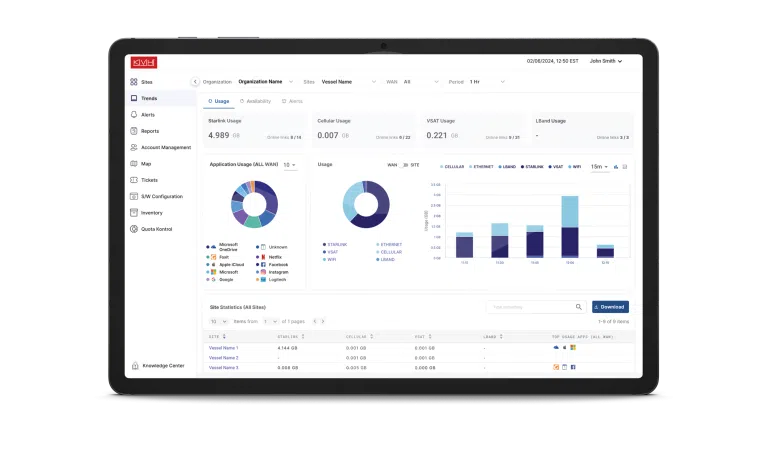Open the Sites sidebar icon
Viewport: 768px width, 462px height.
[x=134, y=82]
